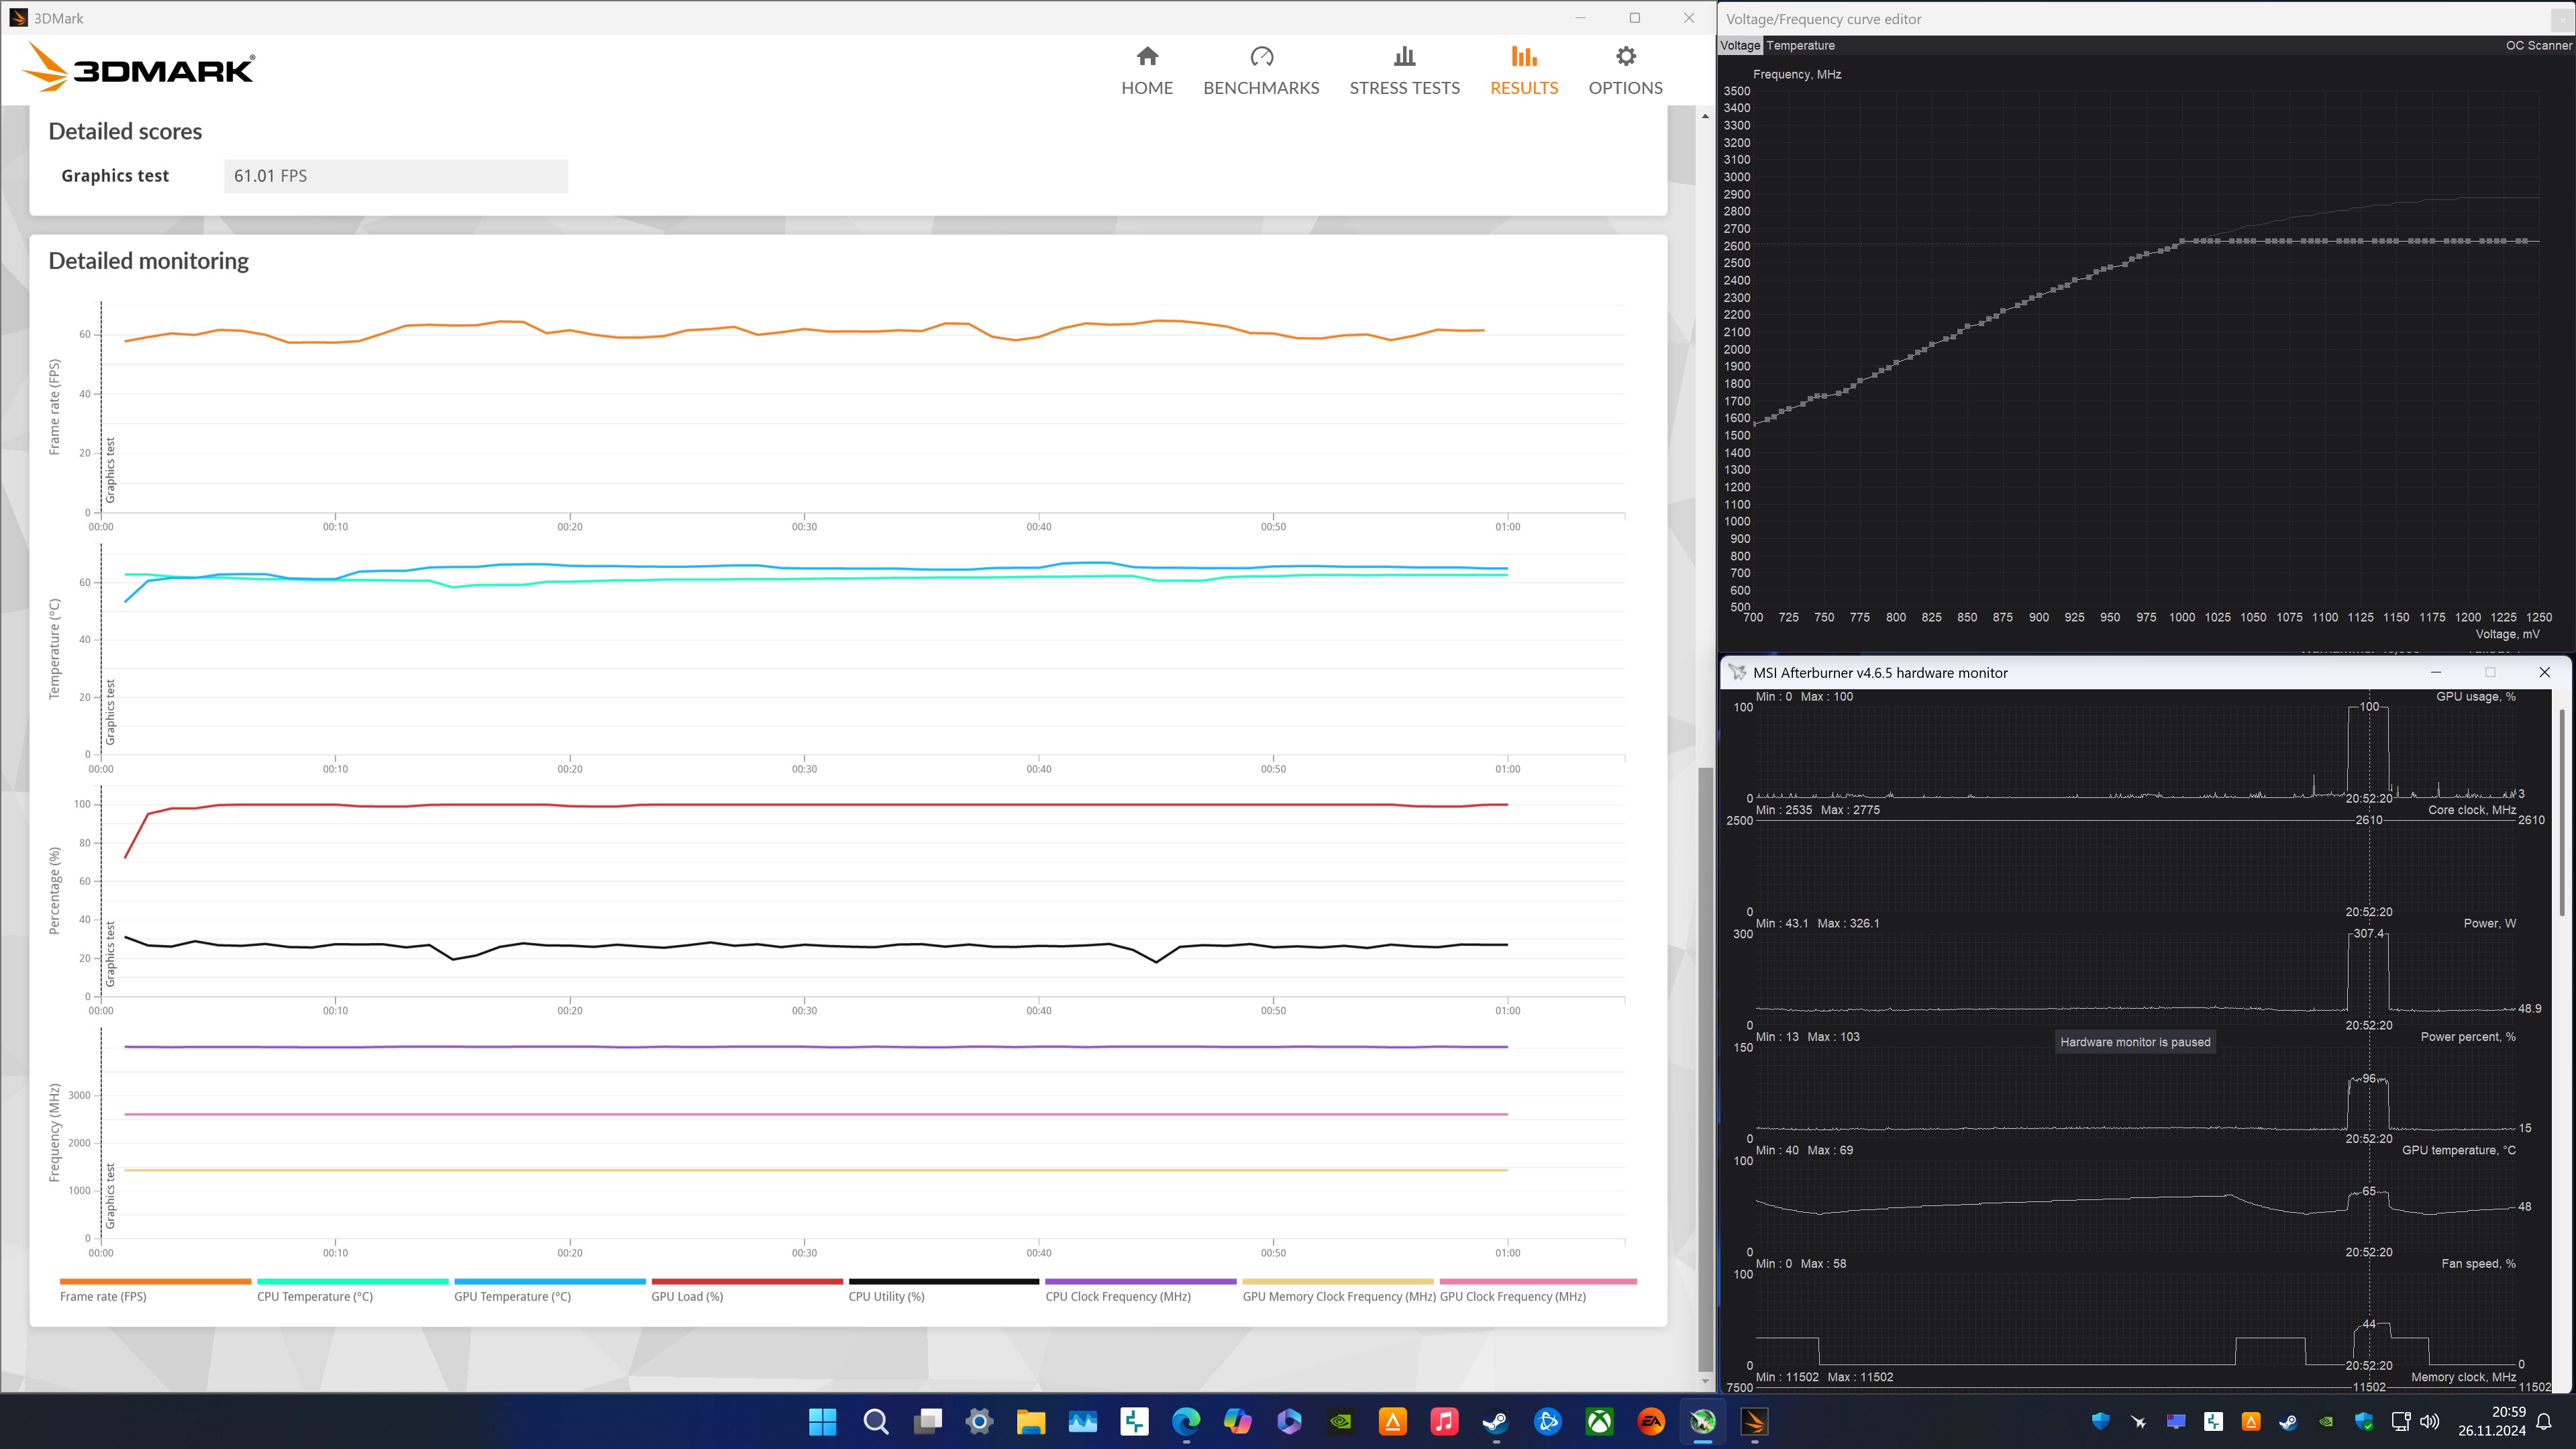Select the Voltage tab in curve editor

click(x=1740, y=46)
